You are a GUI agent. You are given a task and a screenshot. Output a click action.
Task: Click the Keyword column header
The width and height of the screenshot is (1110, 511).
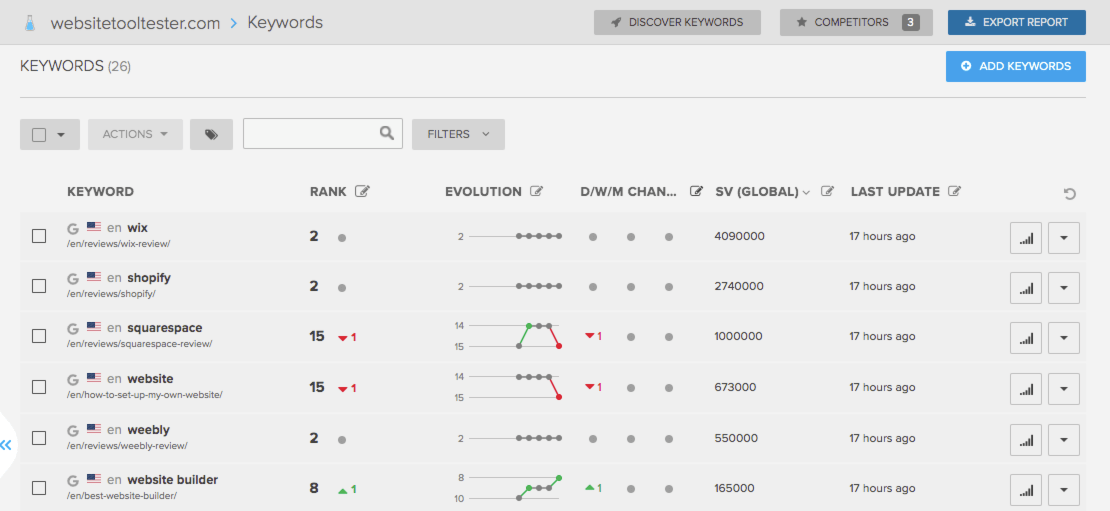(101, 192)
